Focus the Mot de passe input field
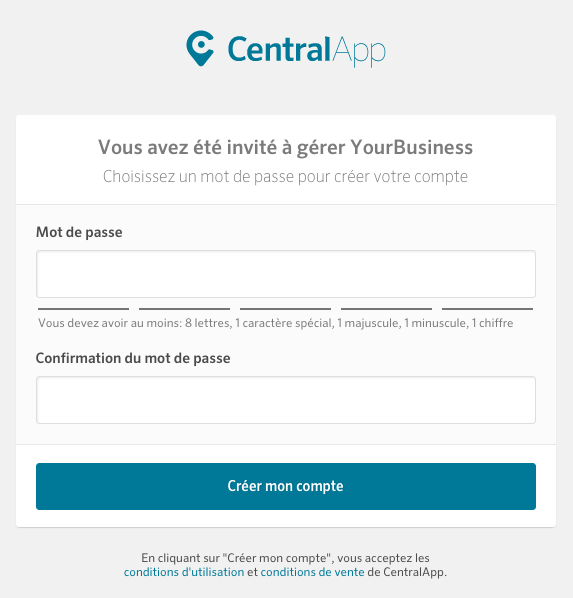This screenshot has width=573, height=598. pos(286,274)
